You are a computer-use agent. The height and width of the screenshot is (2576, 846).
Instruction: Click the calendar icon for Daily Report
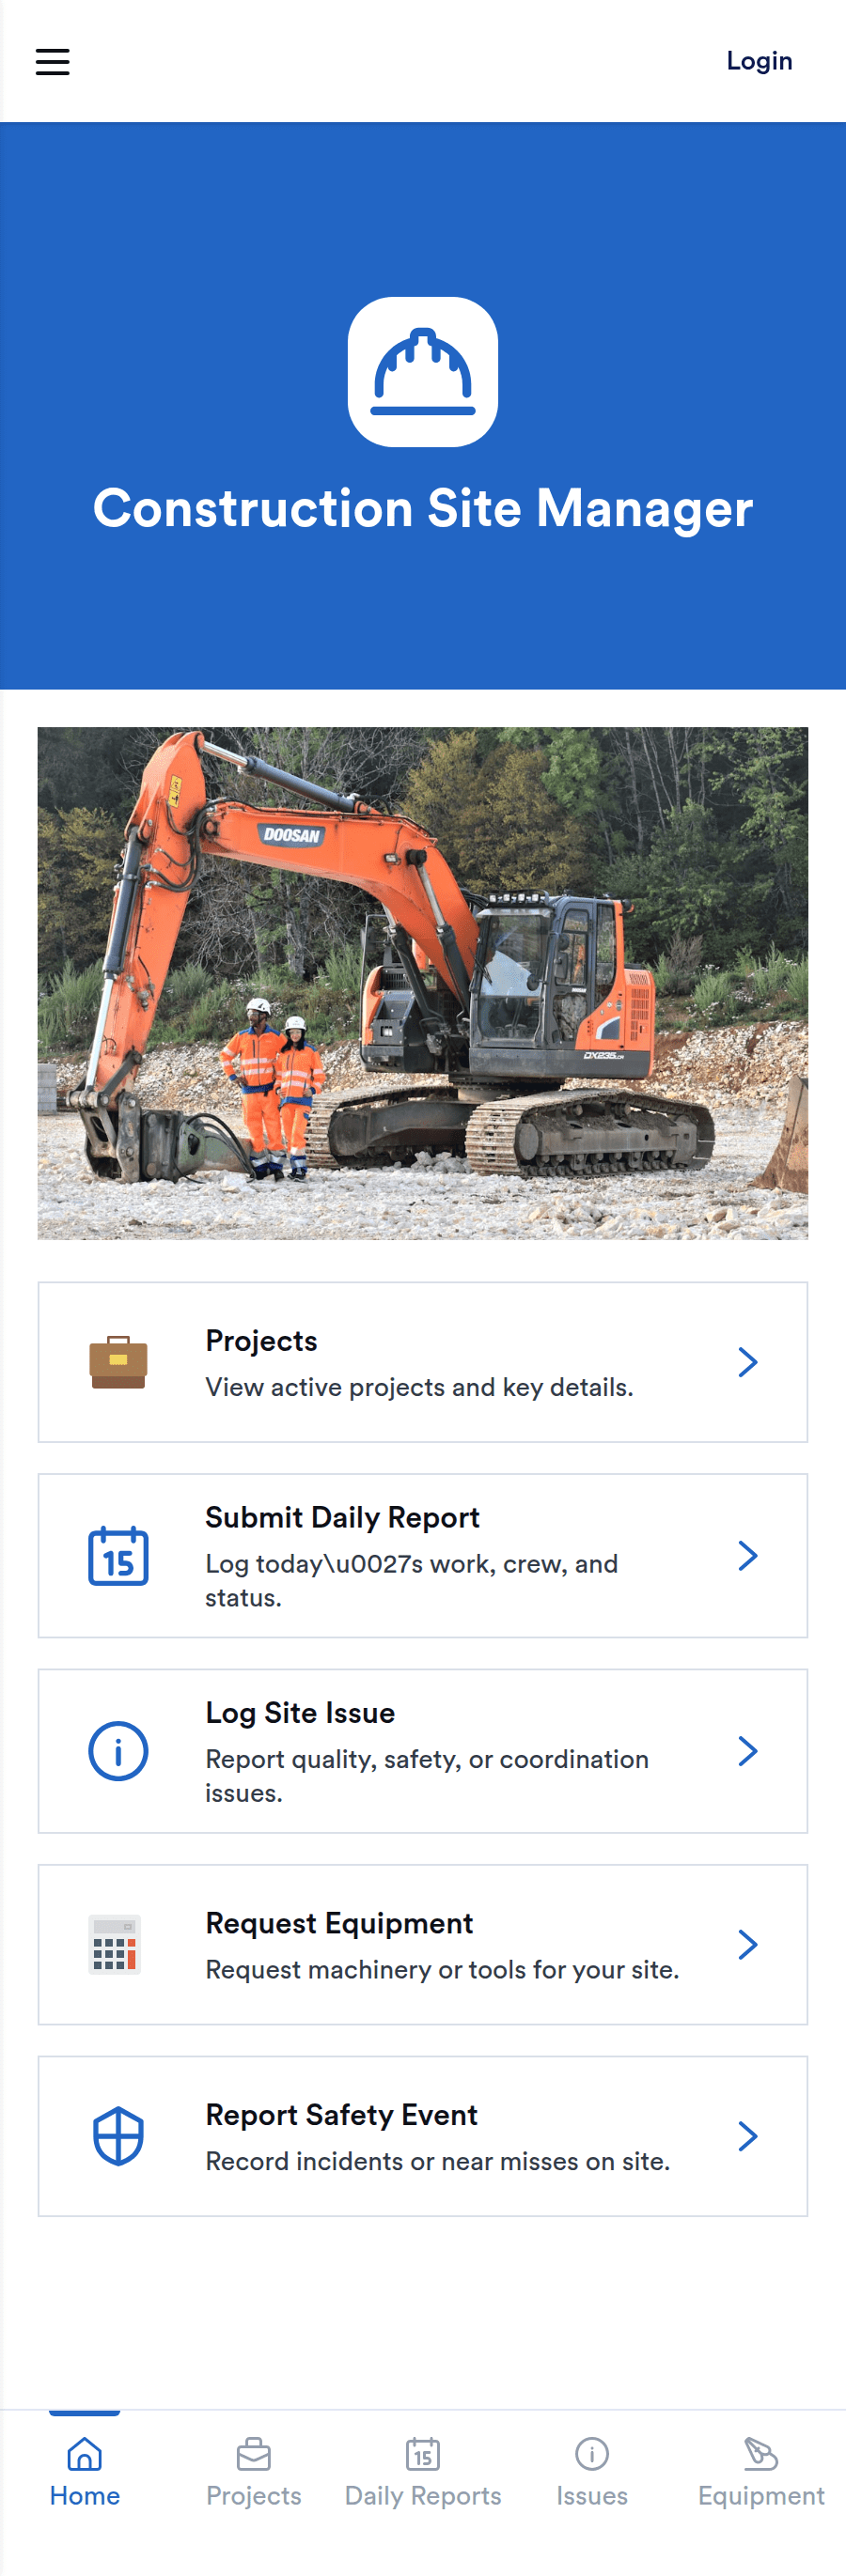pyautogui.click(x=118, y=1555)
